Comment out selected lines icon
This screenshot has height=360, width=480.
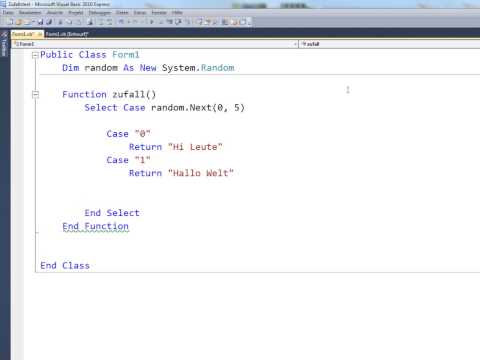point(101,22)
